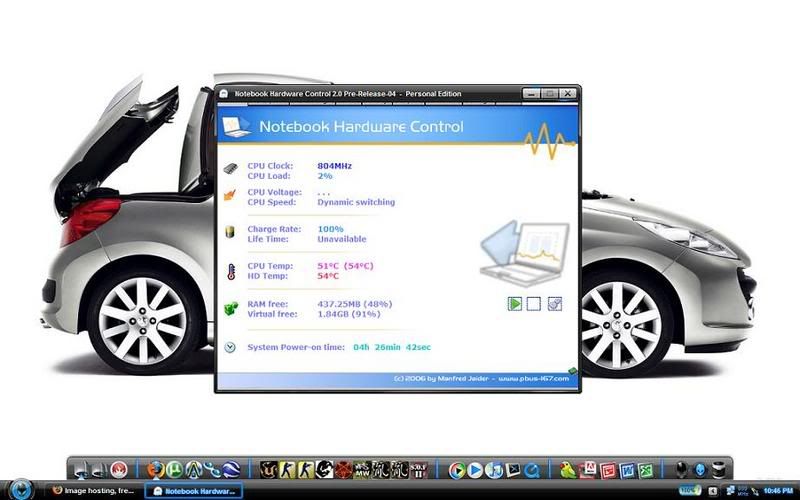Open Microsoft Word from the dock

click(627, 469)
